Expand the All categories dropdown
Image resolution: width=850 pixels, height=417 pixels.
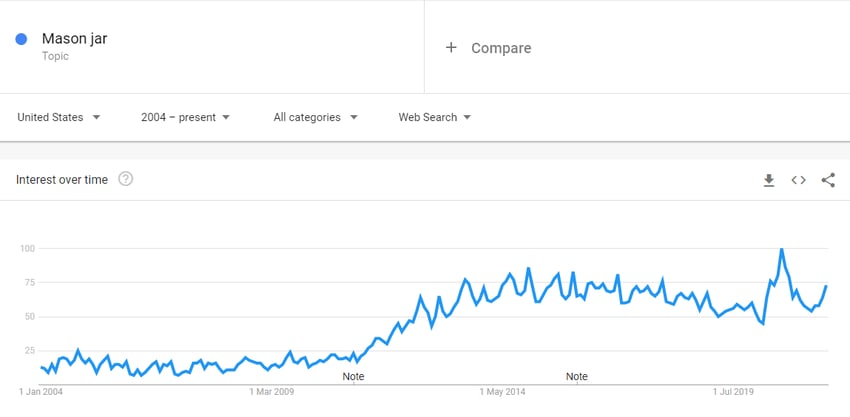click(x=315, y=117)
